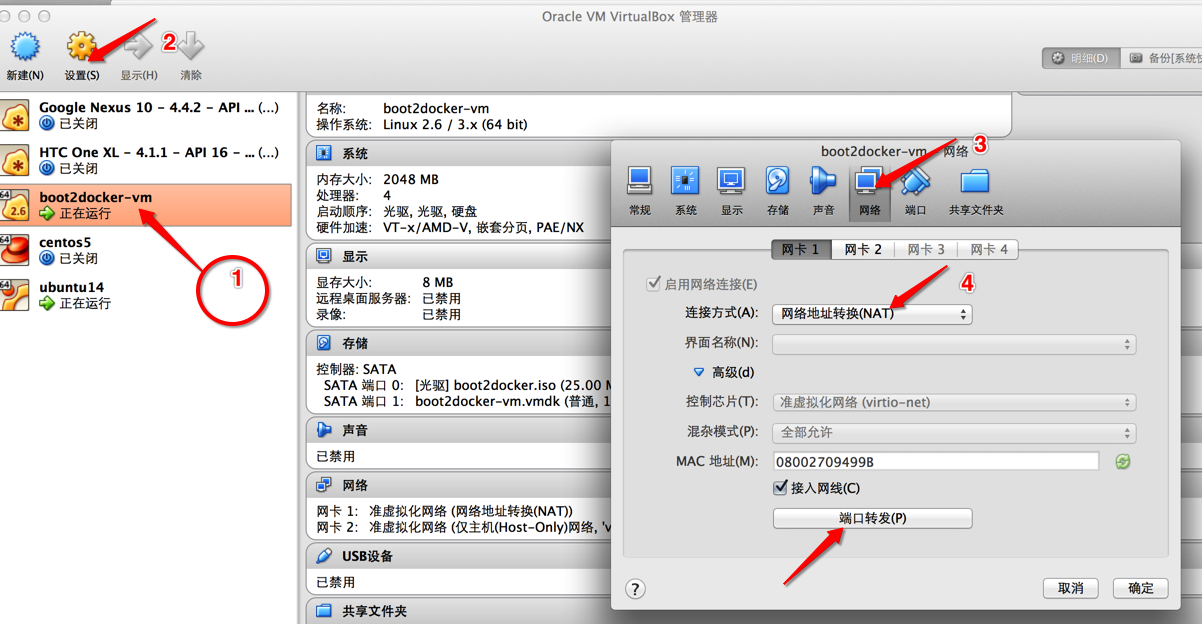Select centos5 VM in the list
Image resolution: width=1202 pixels, height=624 pixels.
[146, 250]
